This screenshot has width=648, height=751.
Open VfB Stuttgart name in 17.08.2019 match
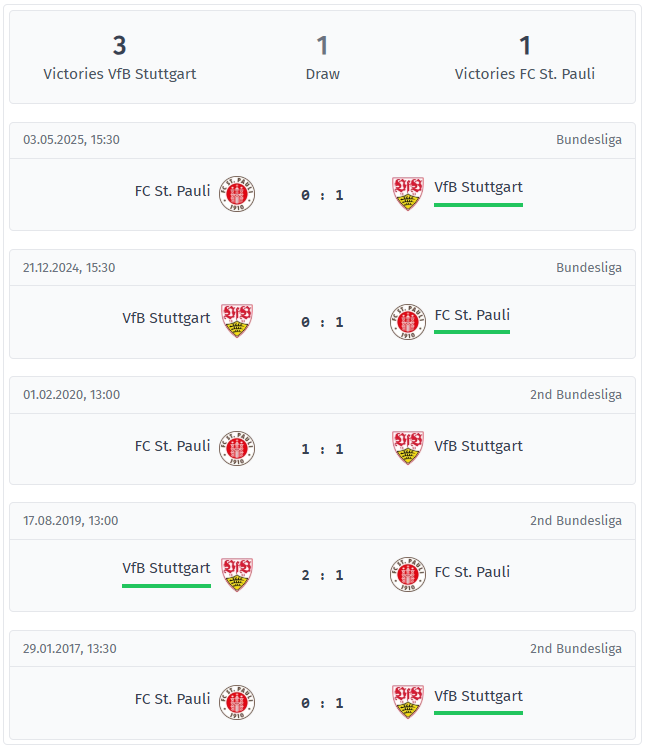click(166, 568)
